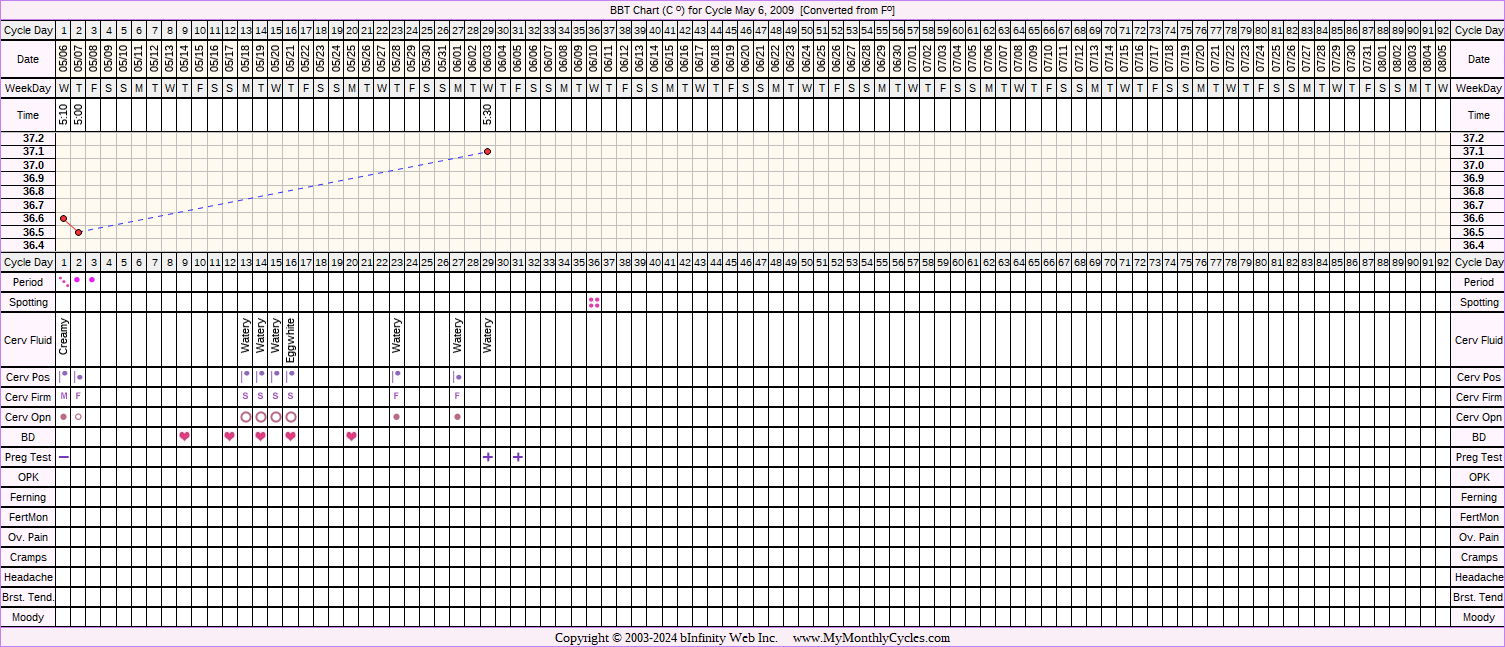Click positive pregnancy test plus on day 31
Image resolution: width=1505 pixels, height=647 pixels.
pos(518,457)
